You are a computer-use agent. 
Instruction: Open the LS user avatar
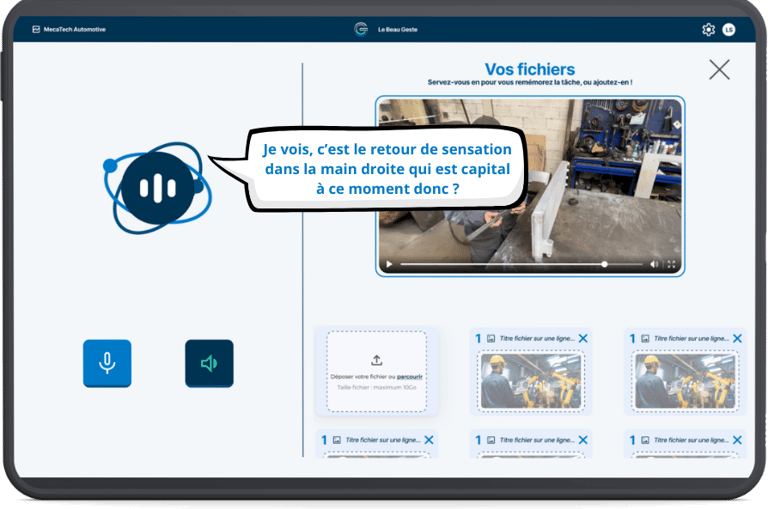point(729,29)
